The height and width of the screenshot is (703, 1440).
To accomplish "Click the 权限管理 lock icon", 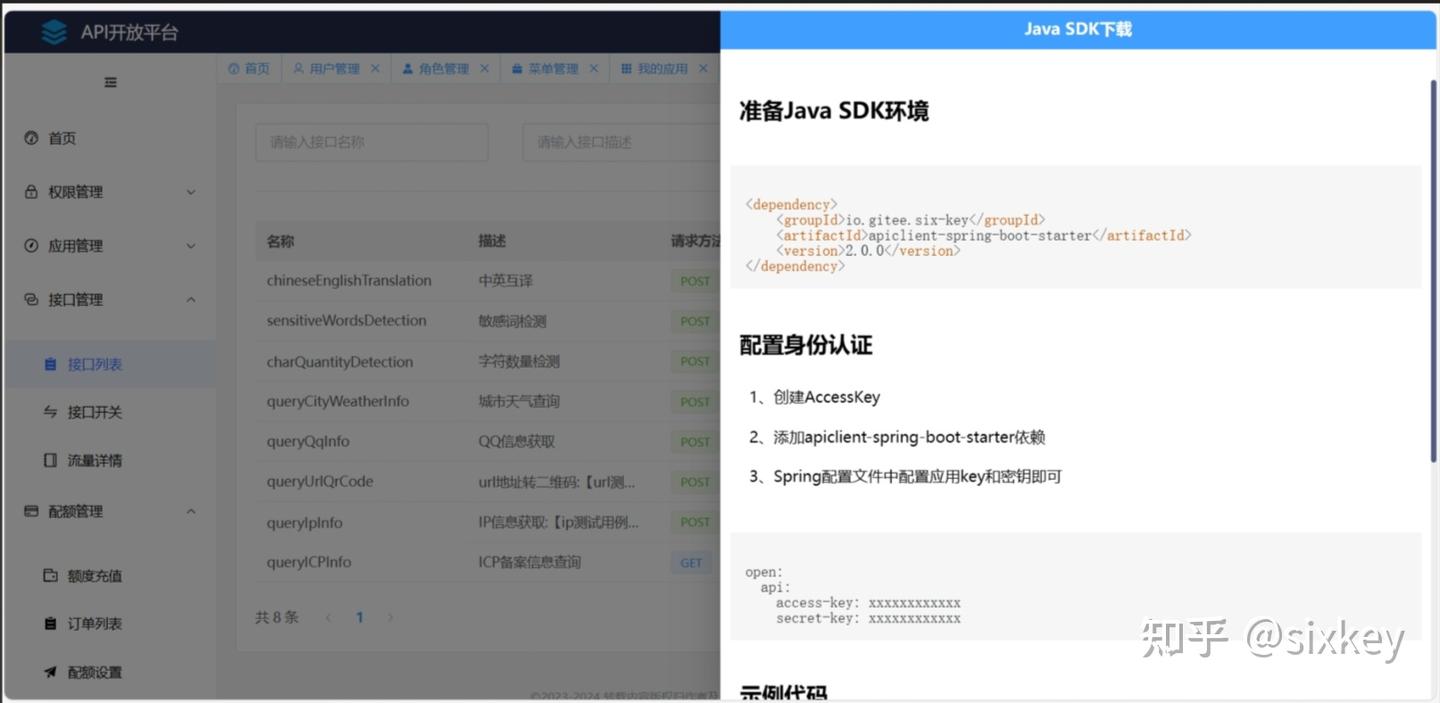I will pos(30,191).
